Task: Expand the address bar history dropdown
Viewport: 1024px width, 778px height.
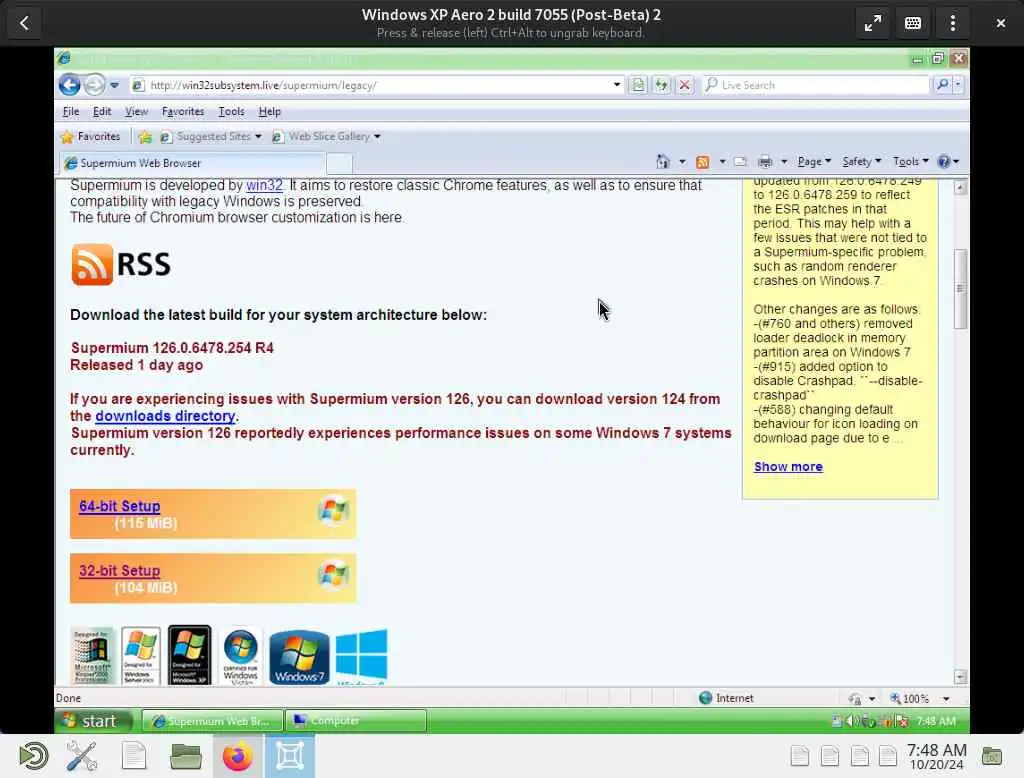Action: click(x=616, y=85)
